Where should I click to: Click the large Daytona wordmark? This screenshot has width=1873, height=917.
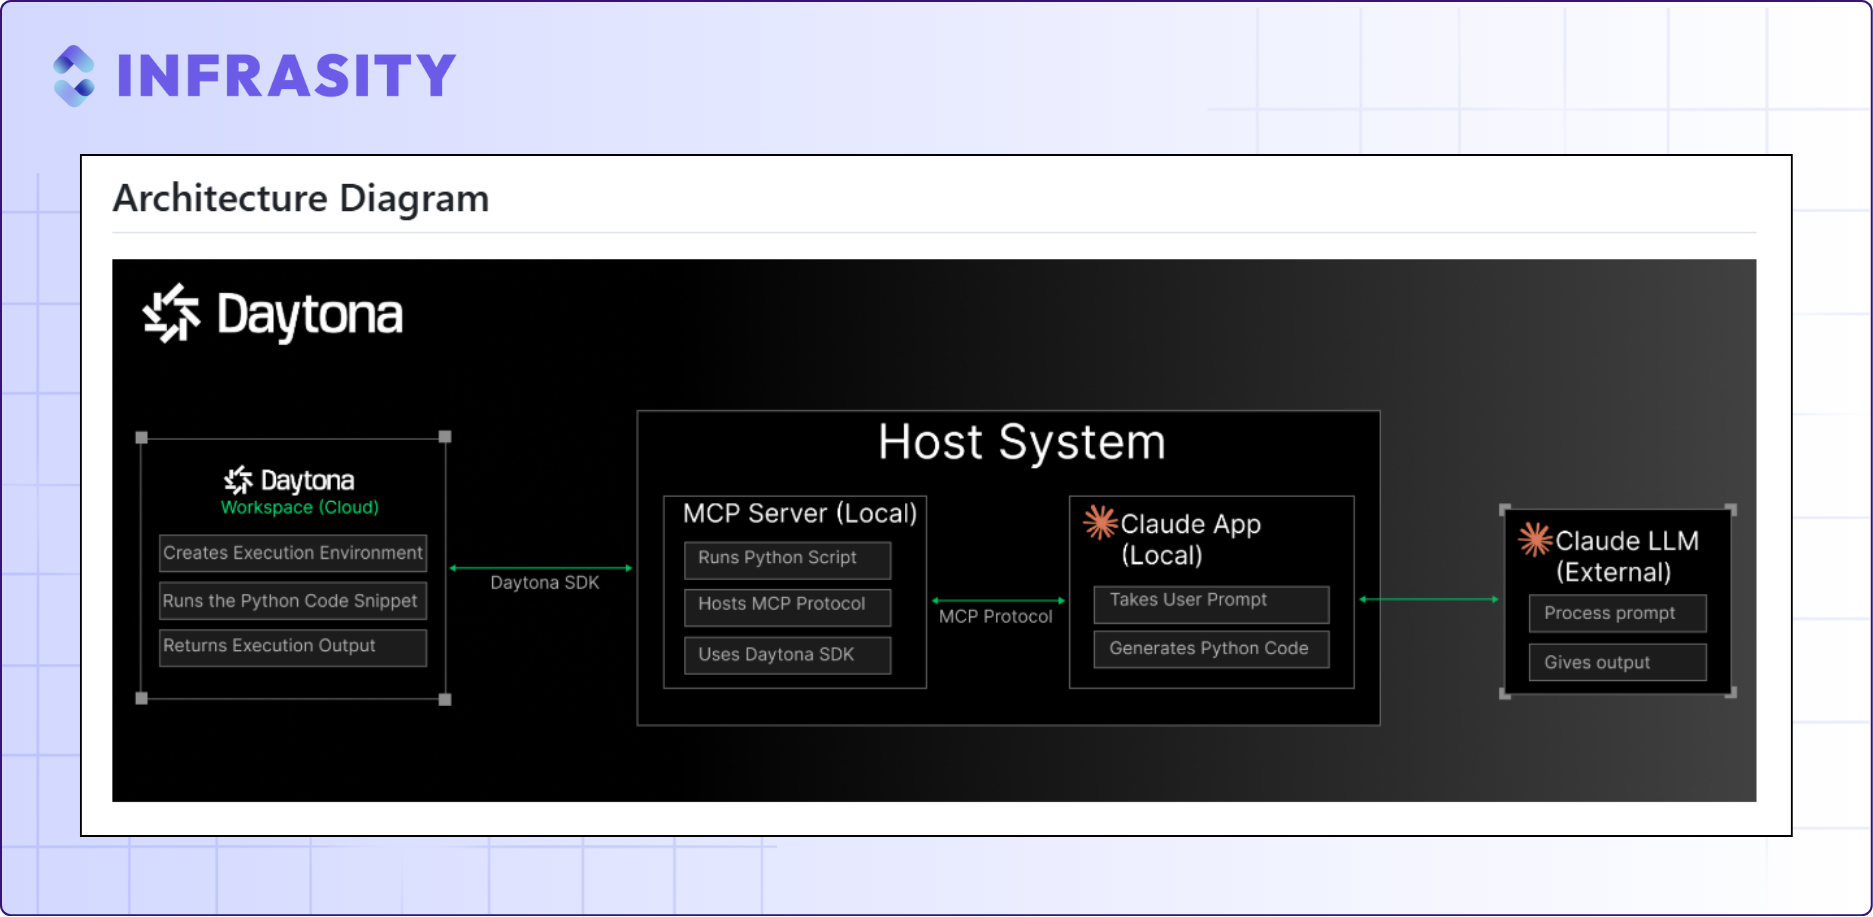pyautogui.click(x=310, y=315)
